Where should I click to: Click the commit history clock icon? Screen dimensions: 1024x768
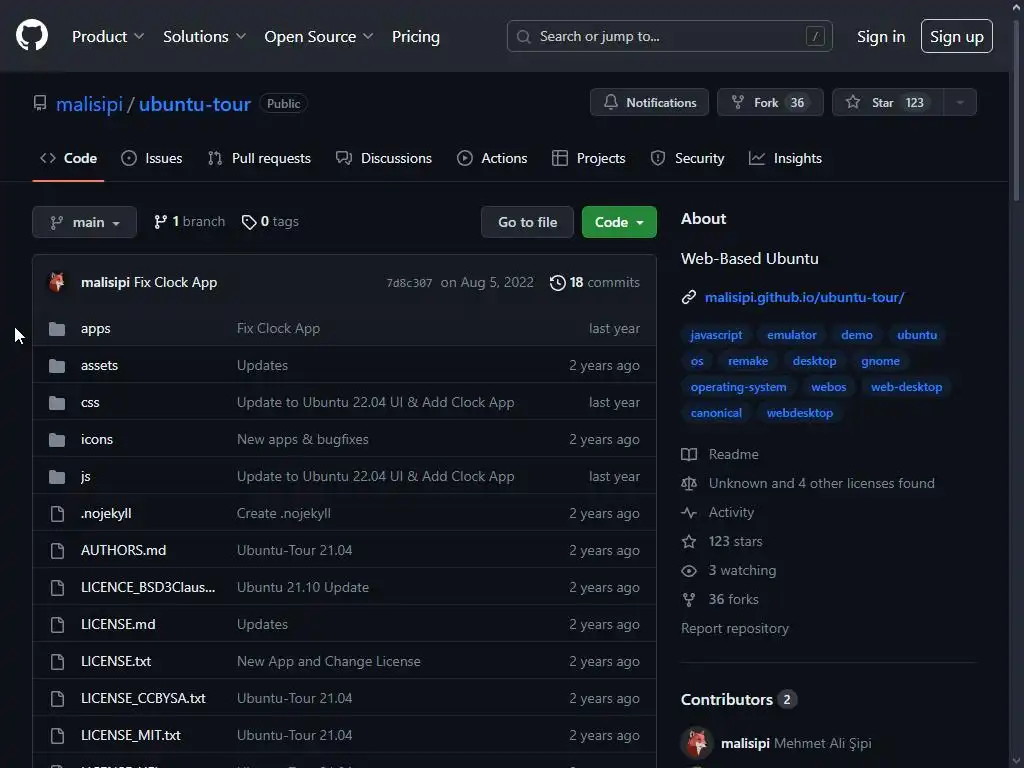coord(557,283)
